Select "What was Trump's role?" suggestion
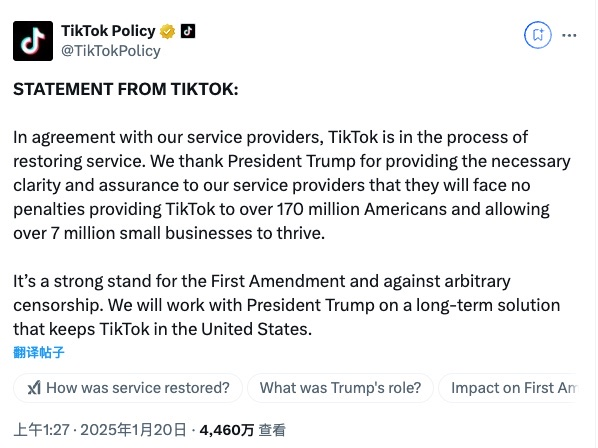 point(340,388)
